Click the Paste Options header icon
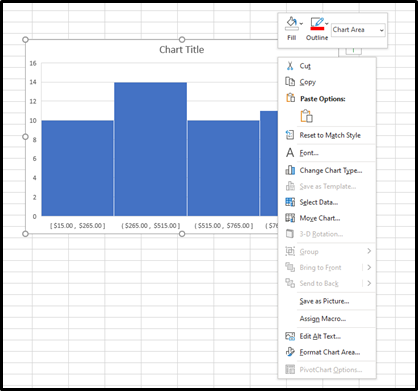The width and height of the screenshot is (418, 391). coord(290,98)
